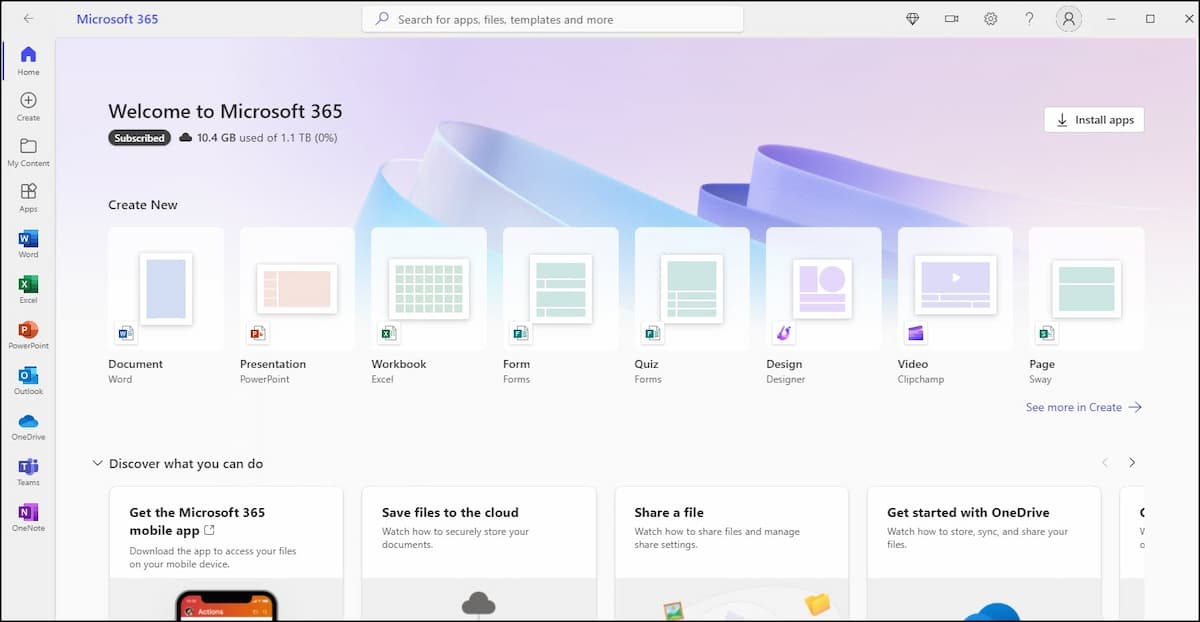Click the Install apps button

tap(1093, 119)
